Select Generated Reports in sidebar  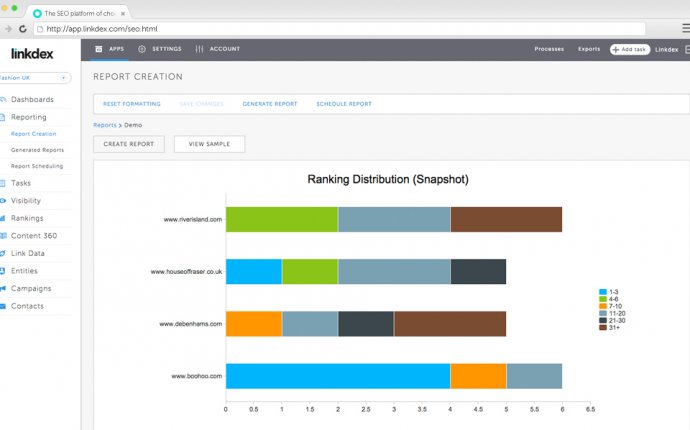point(37,150)
